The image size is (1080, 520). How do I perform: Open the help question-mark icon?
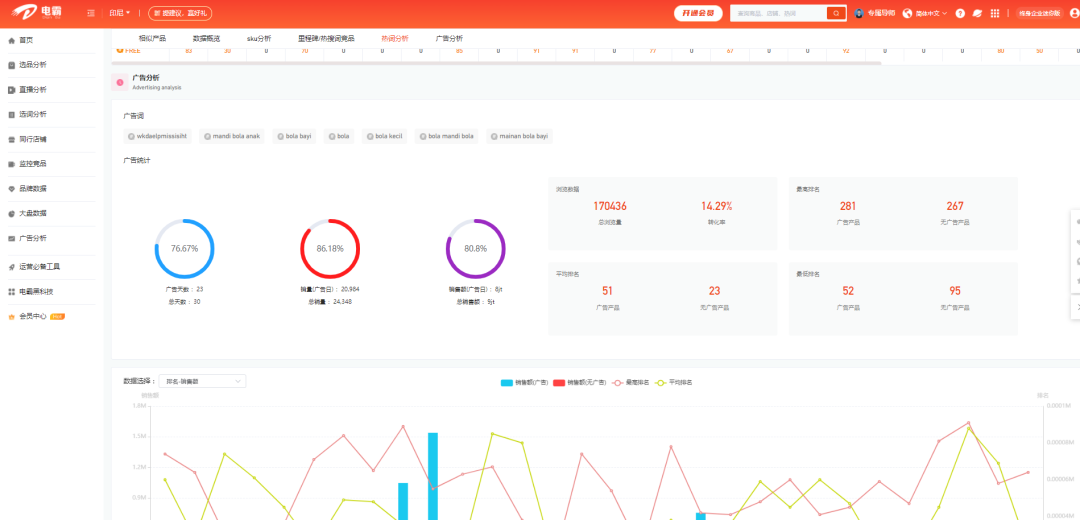click(x=960, y=13)
